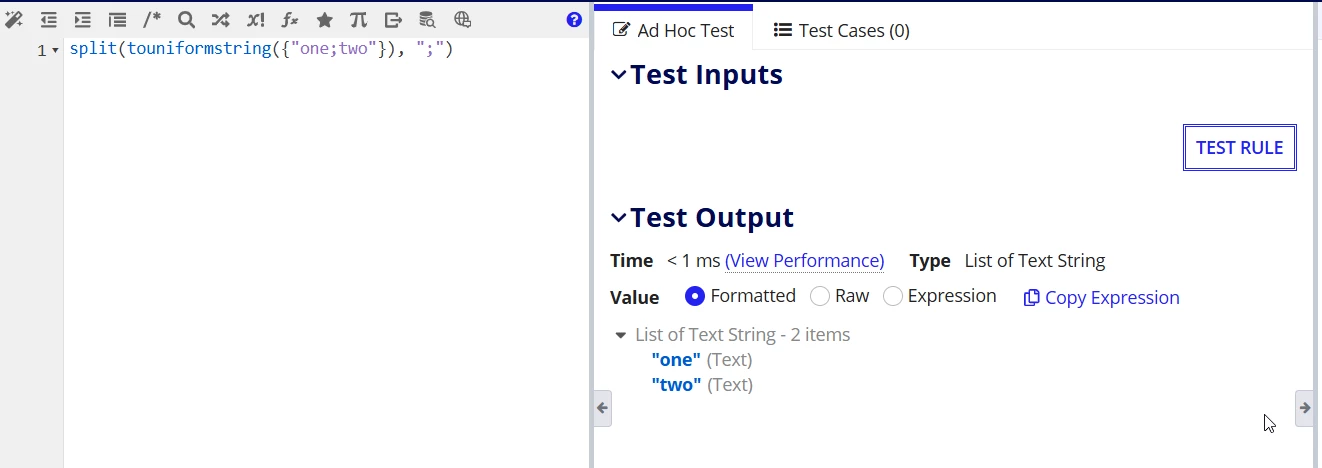This screenshot has width=1322, height=468.
Task: Click the '< 1 ms' time value
Action: (693, 261)
